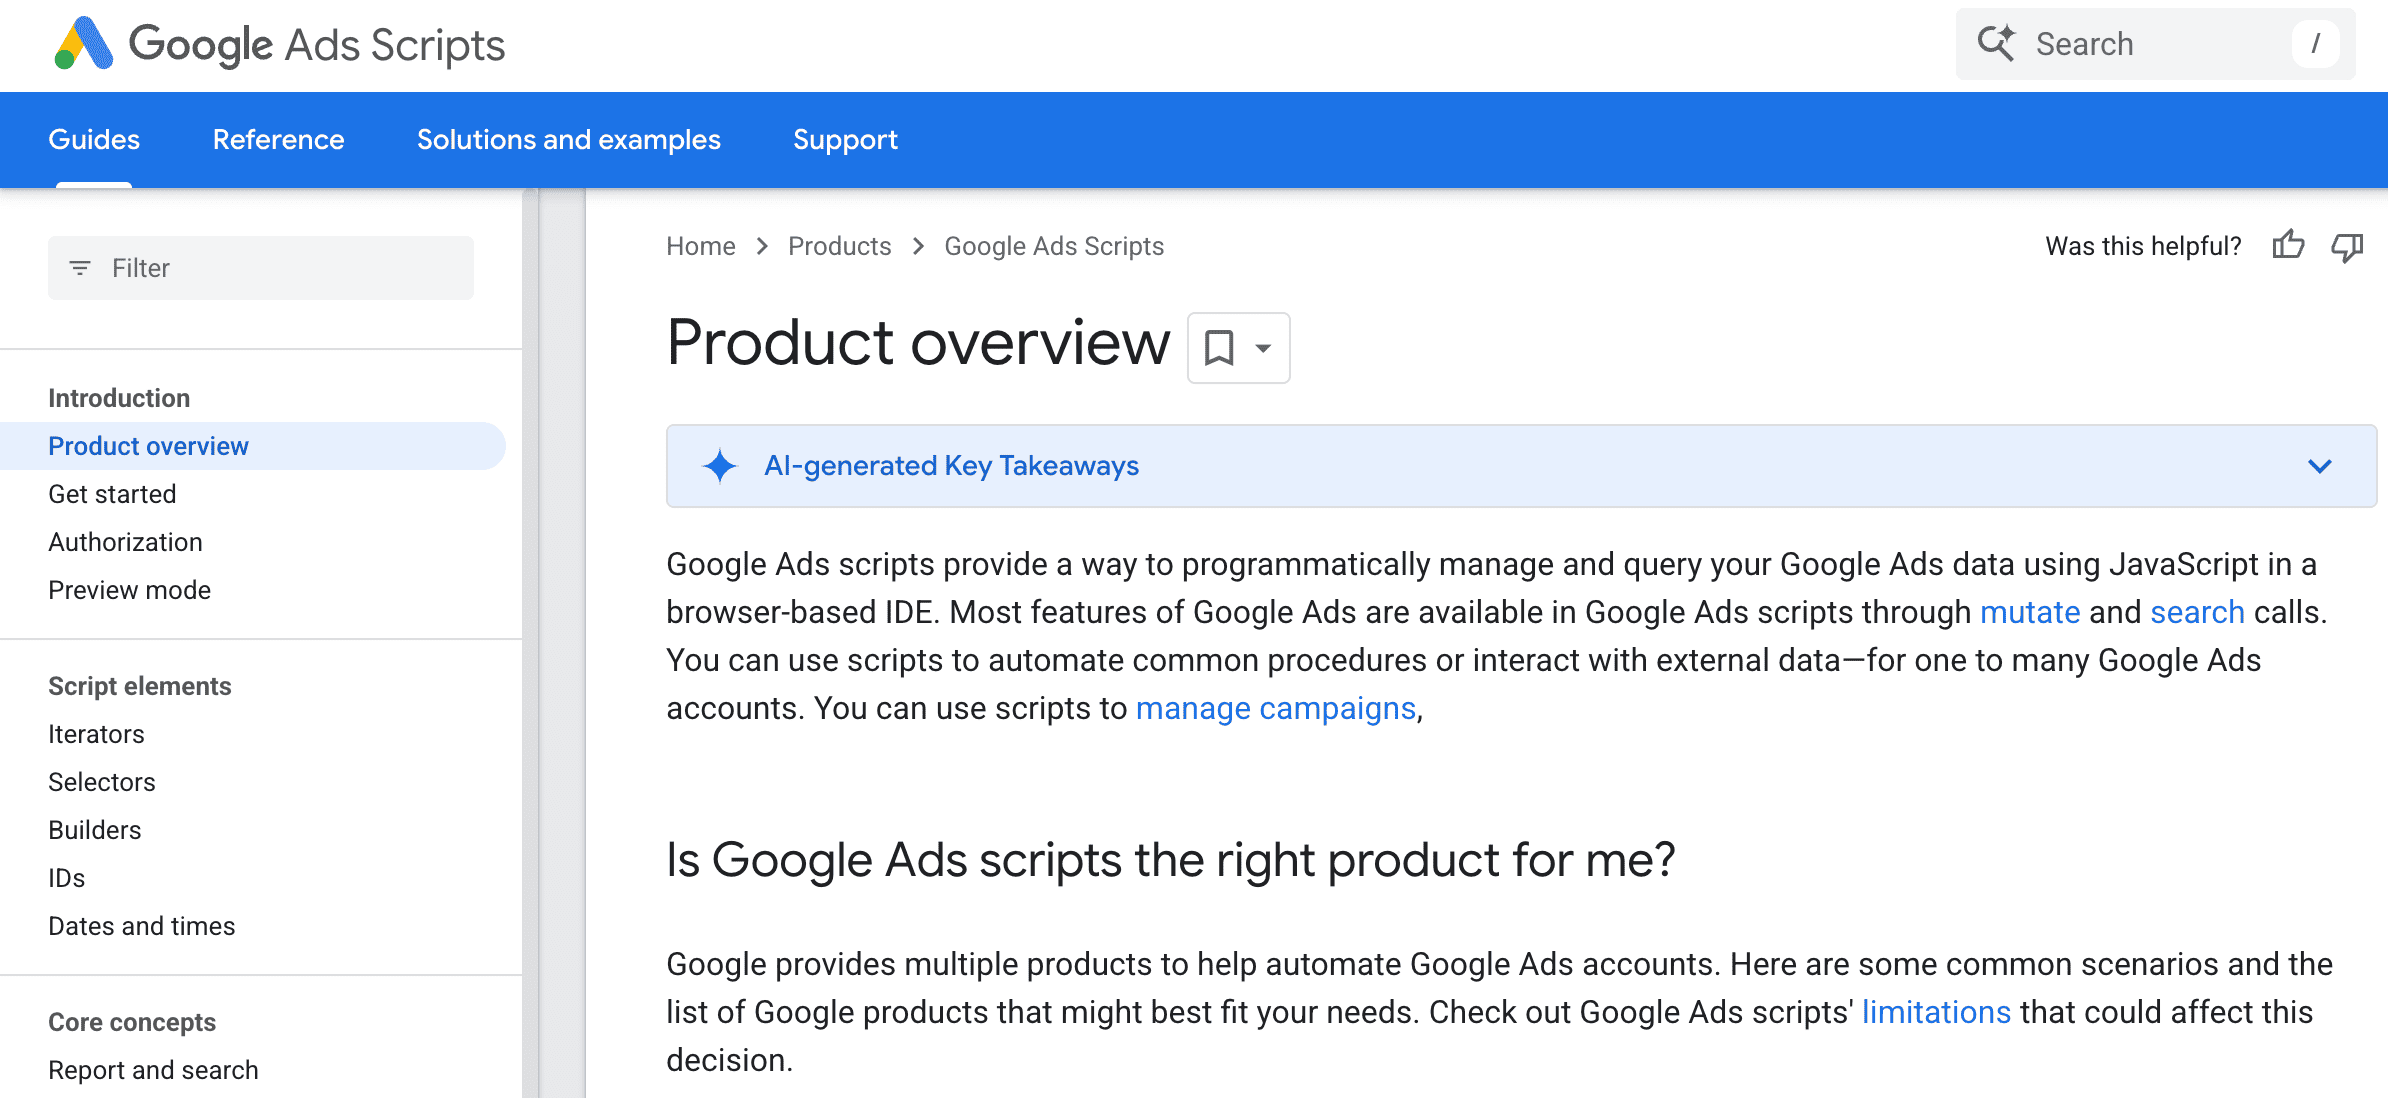Open the mutate calls link
The width and height of the screenshot is (2388, 1098).
(x=2030, y=612)
